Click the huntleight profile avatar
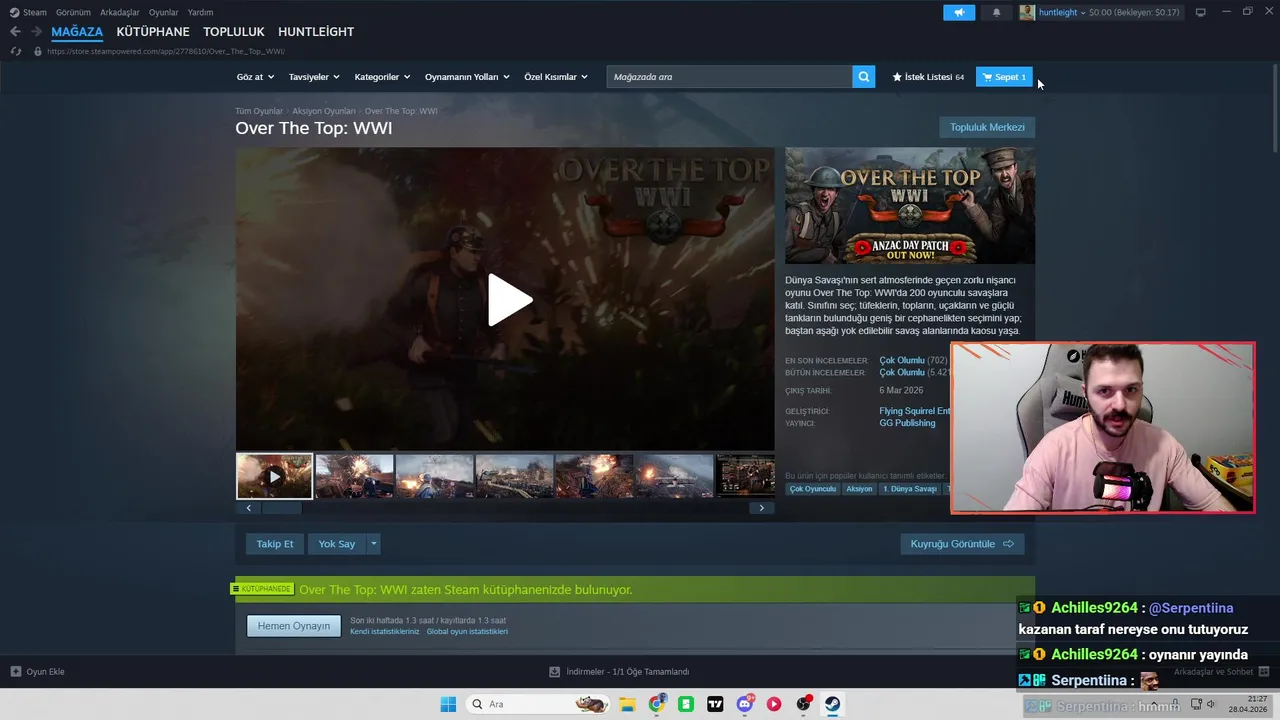The width and height of the screenshot is (1280, 720). click(1027, 12)
